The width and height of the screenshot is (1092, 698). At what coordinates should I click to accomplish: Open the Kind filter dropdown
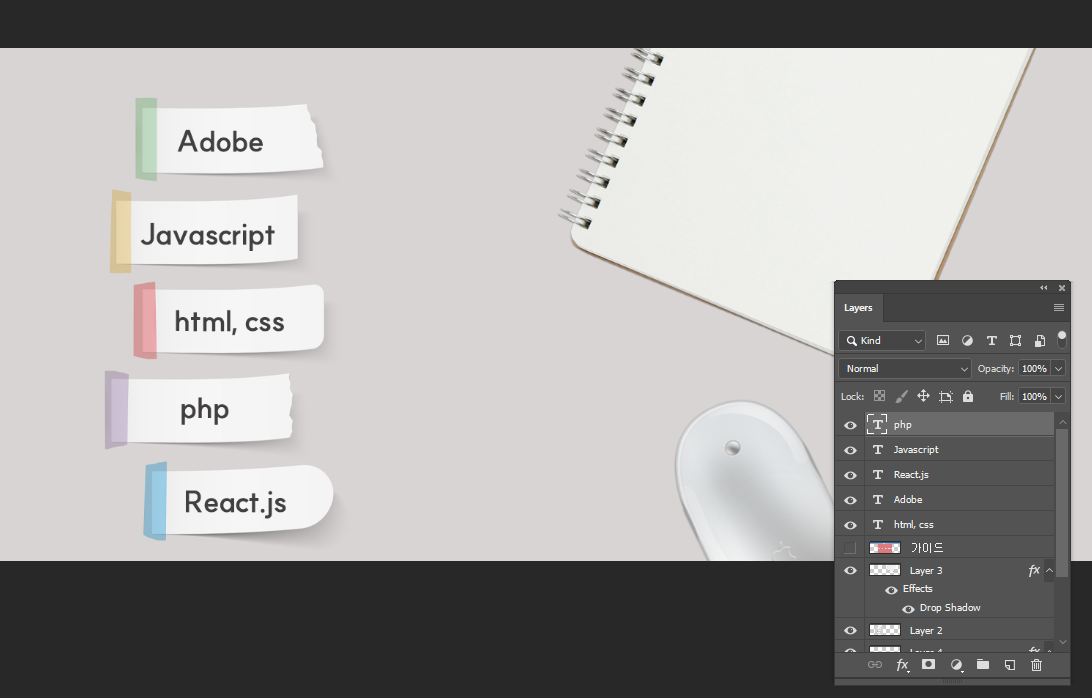click(882, 341)
